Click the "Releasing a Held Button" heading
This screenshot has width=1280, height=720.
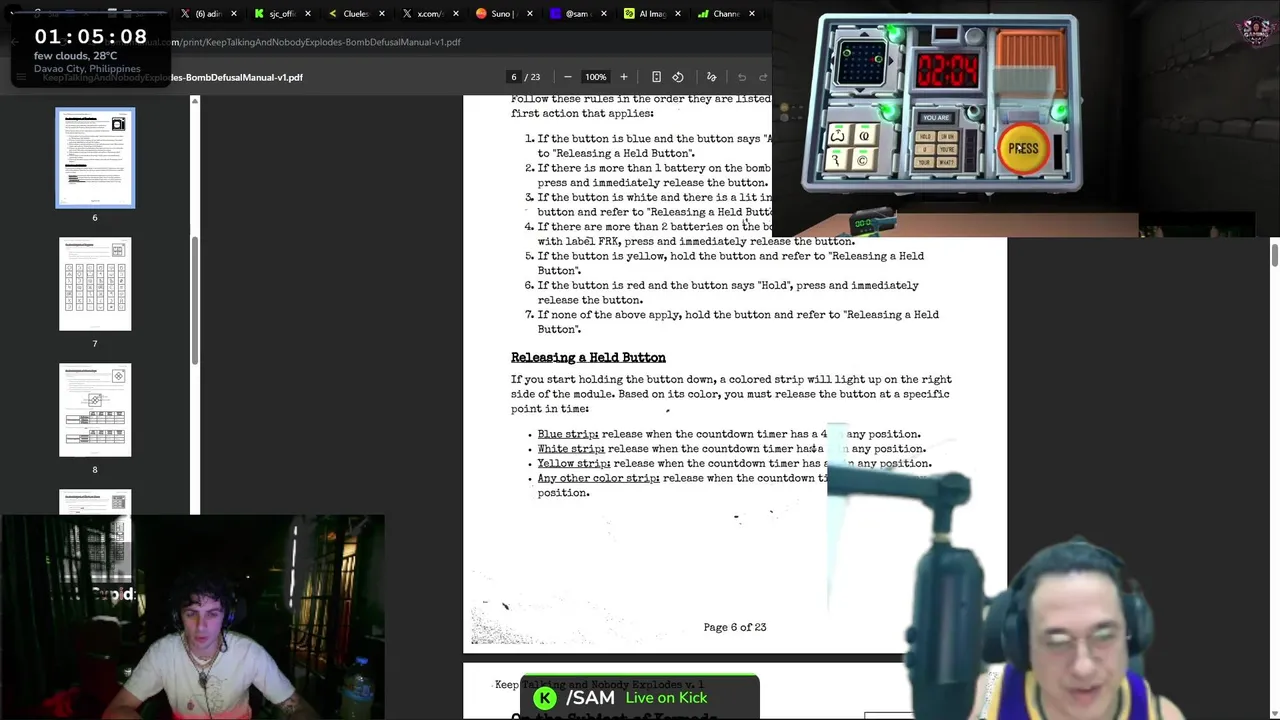[588, 357]
